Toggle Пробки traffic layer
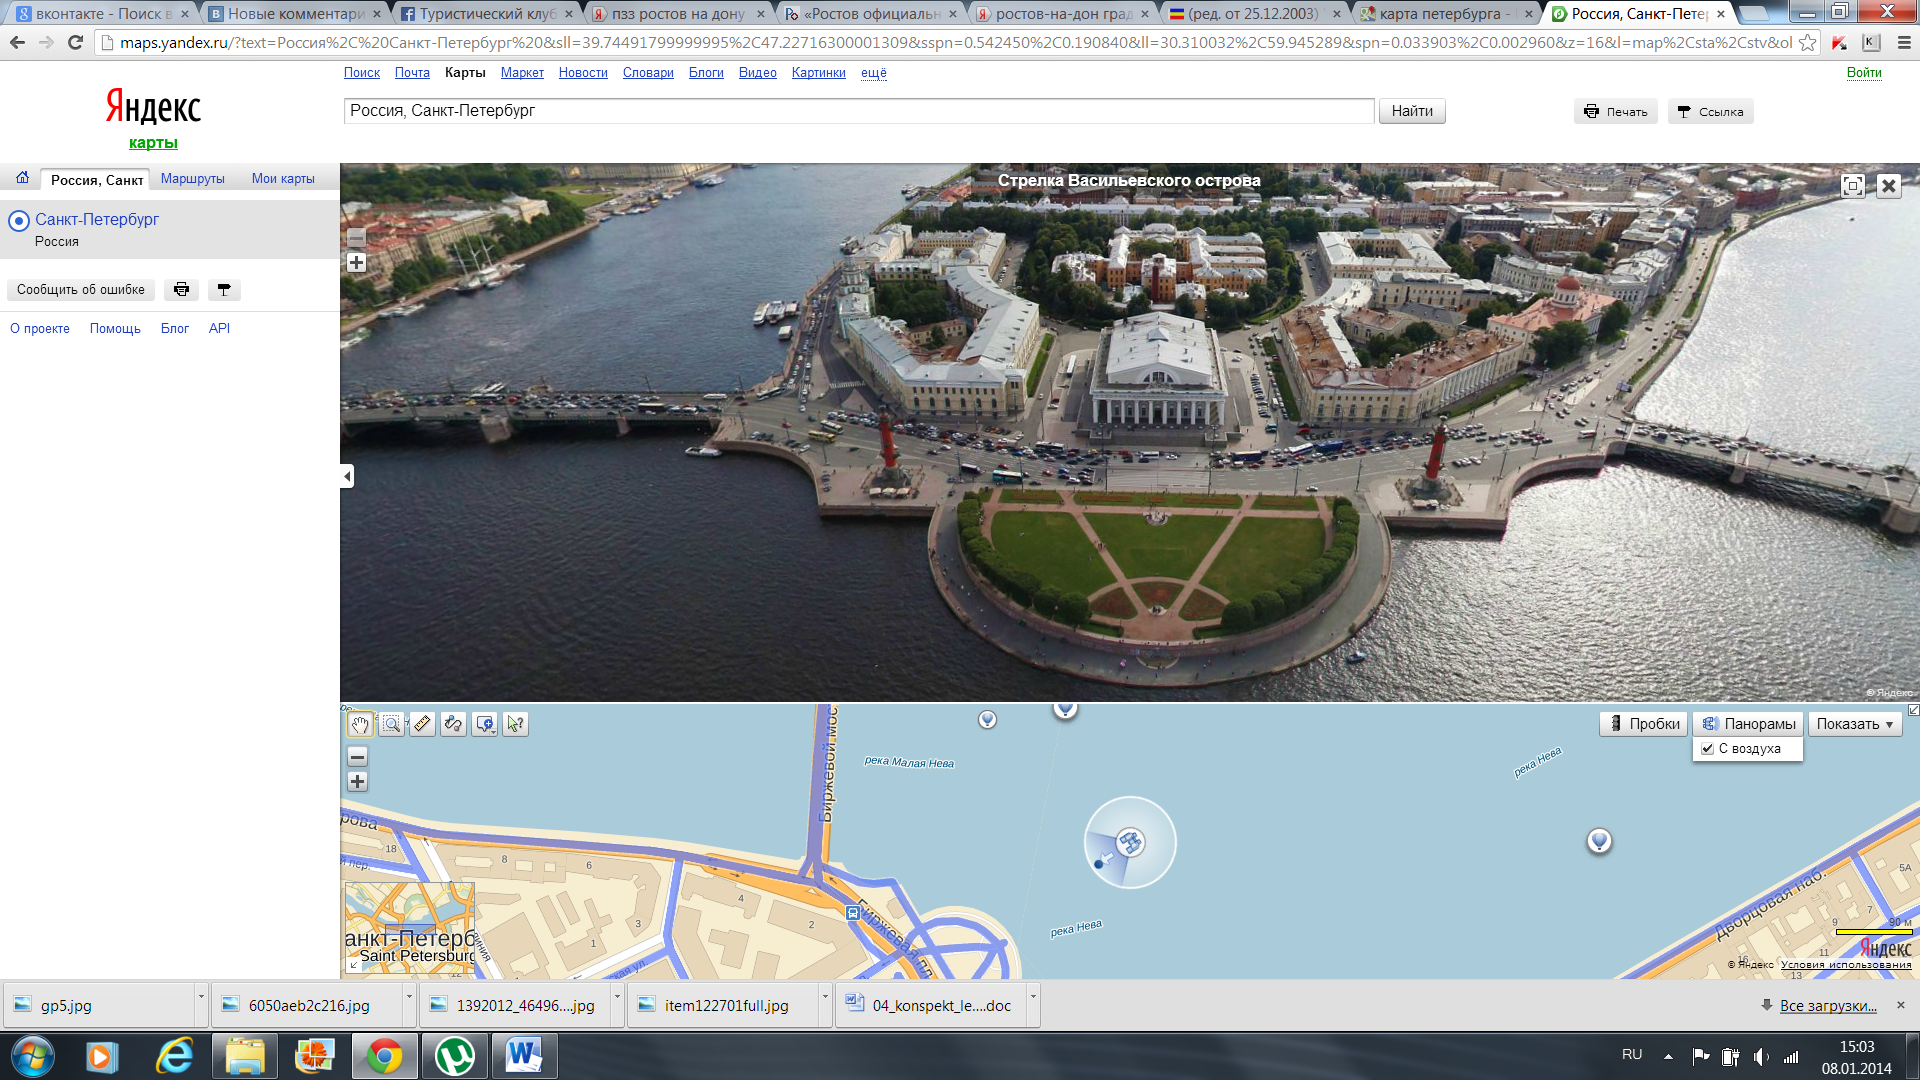Image resolution: width=1920 pixels, height=1080 pixels. pyautogui.click(x=1644, y=724)
